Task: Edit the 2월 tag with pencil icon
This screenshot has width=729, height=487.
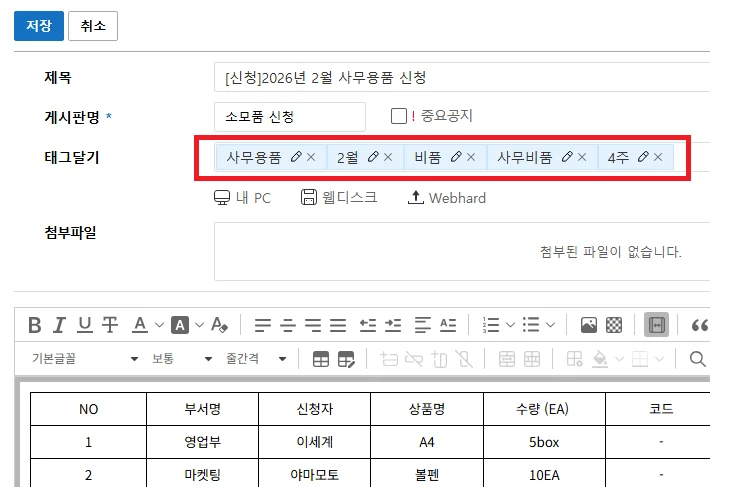Action: point(372,157)
